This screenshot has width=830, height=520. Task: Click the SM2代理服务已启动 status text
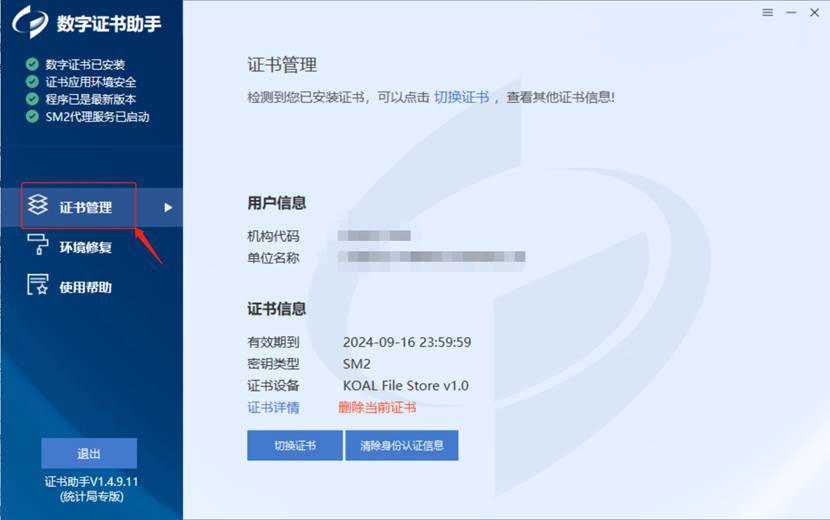pyautogui.click(x=97, y=116)
